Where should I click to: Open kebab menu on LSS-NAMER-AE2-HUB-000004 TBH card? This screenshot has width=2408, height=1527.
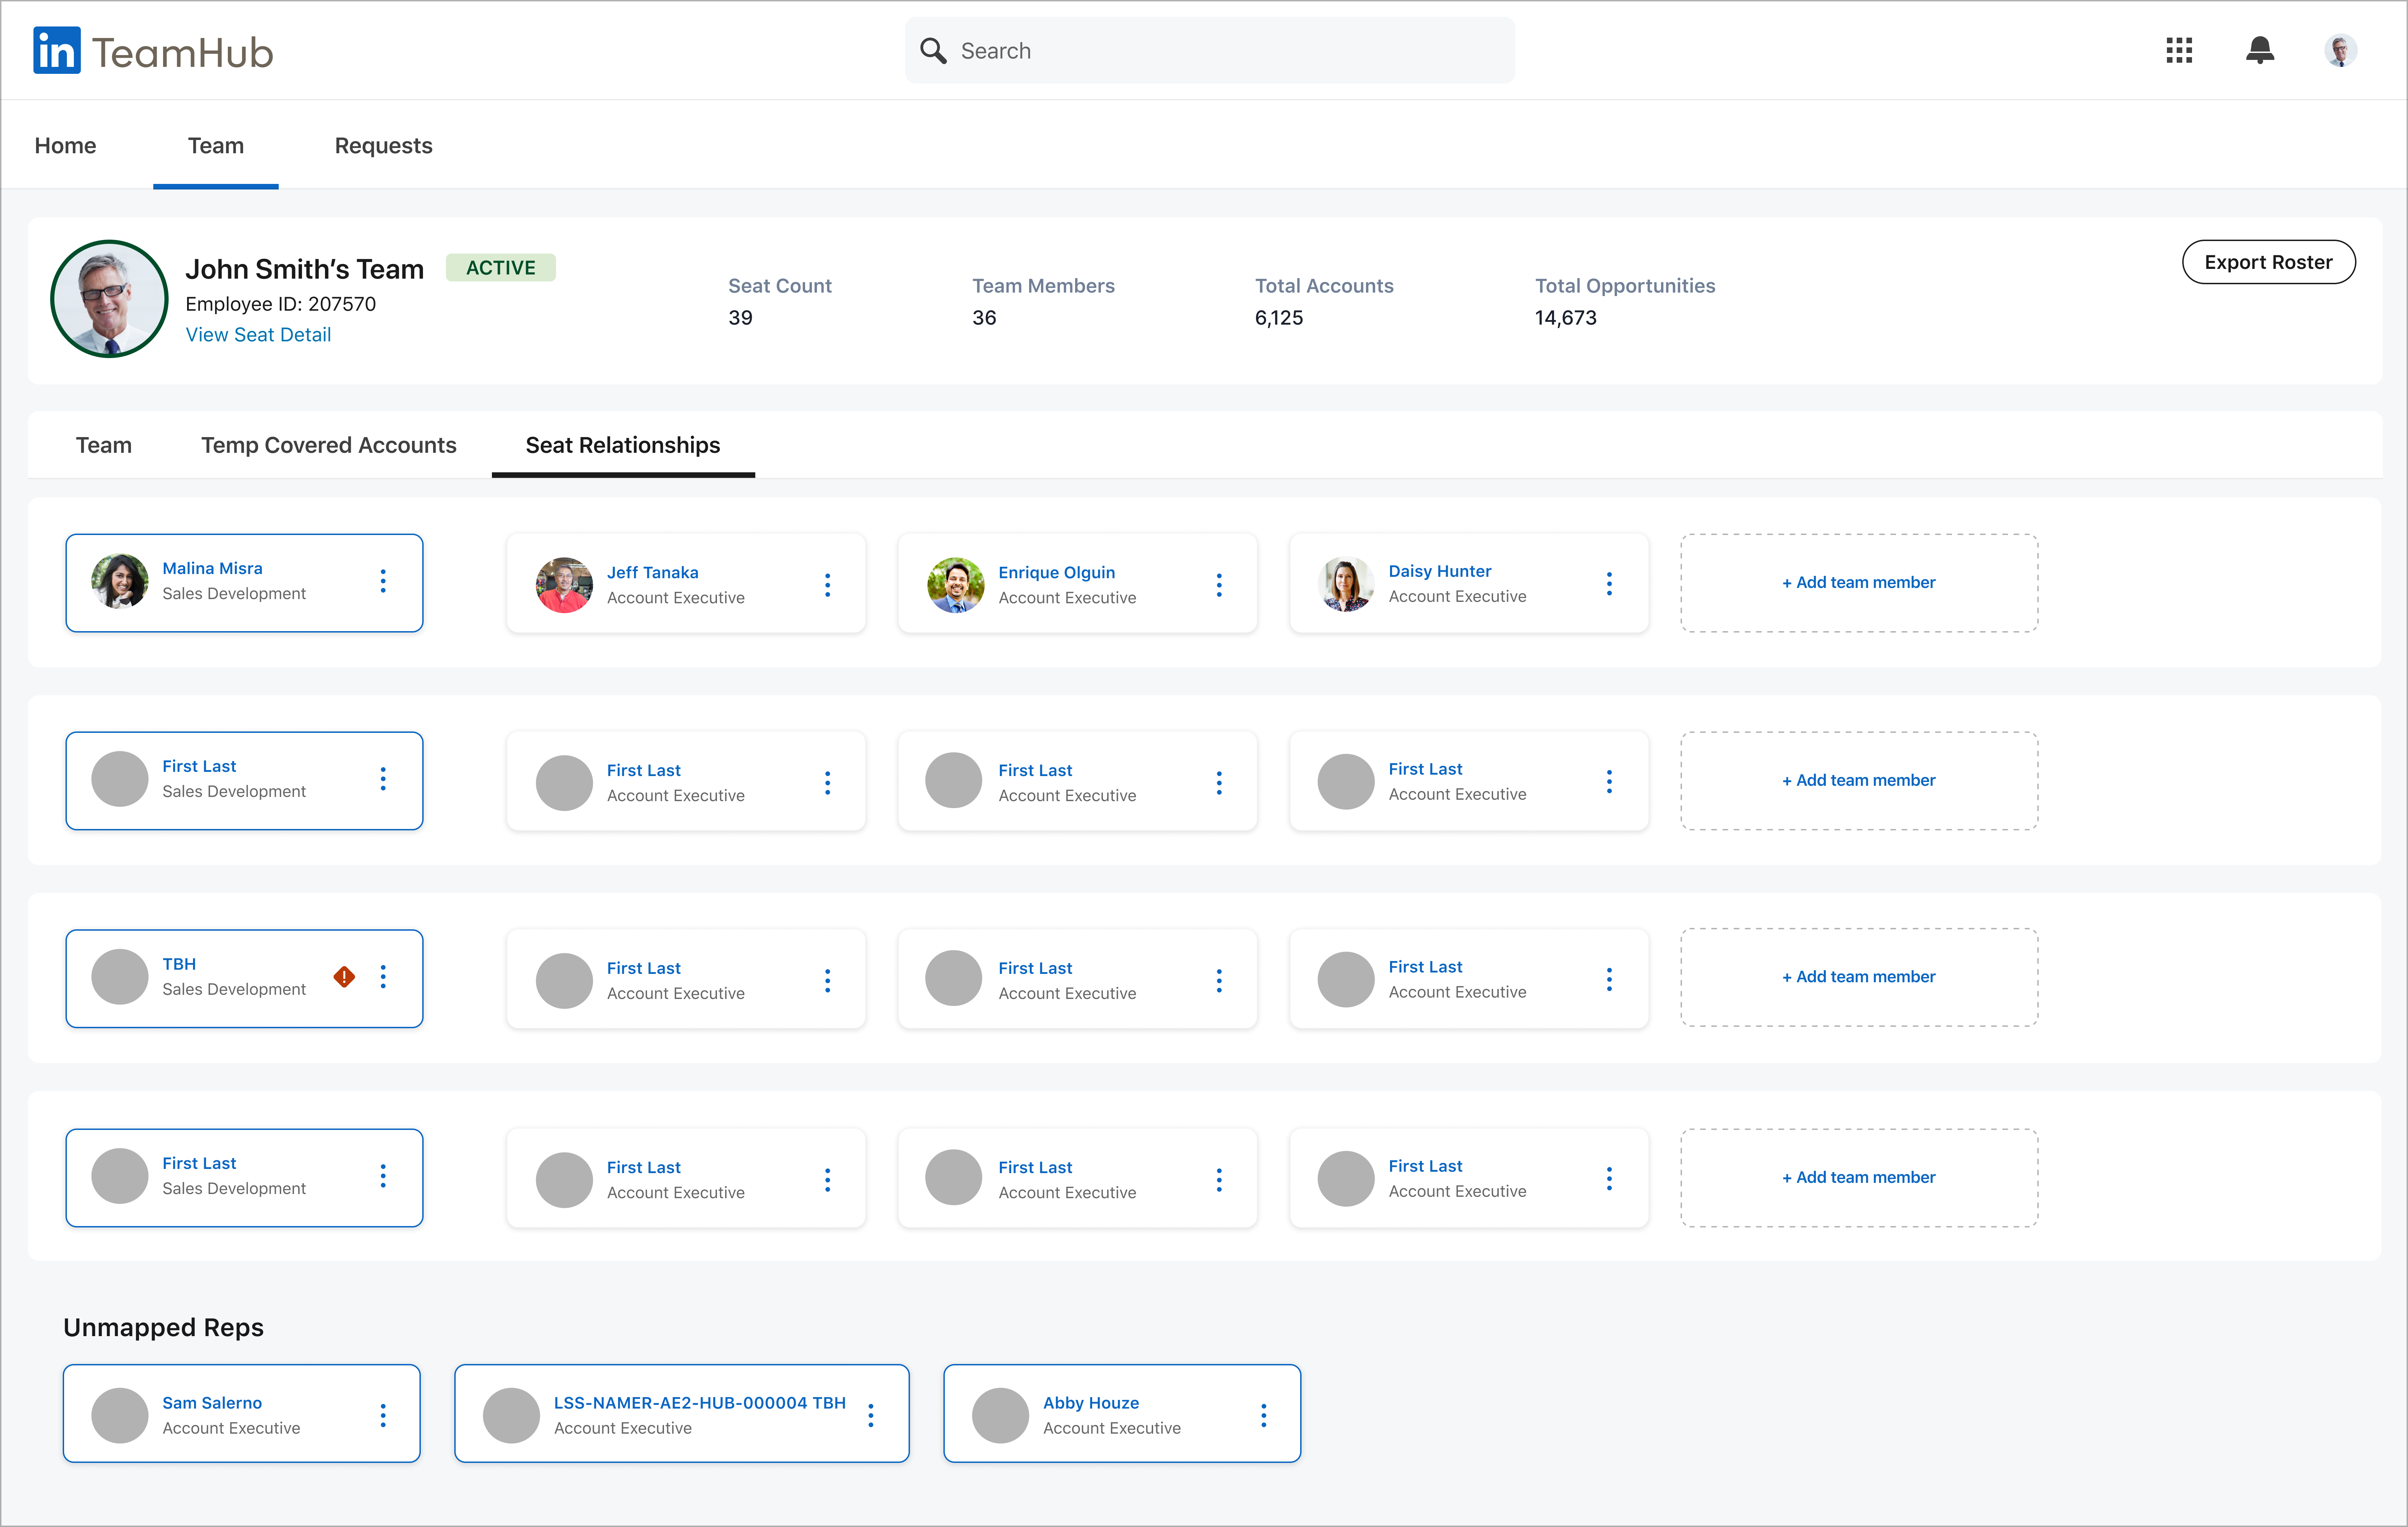(x=871, y=1415)
